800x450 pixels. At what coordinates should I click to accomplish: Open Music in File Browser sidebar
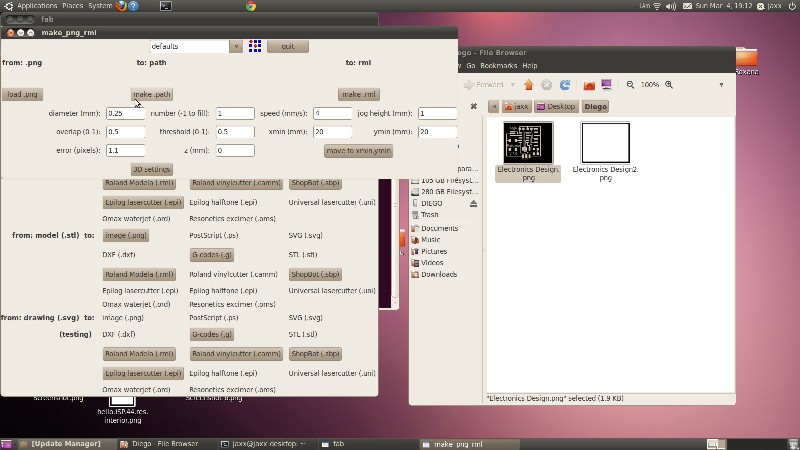coord(431,240)
